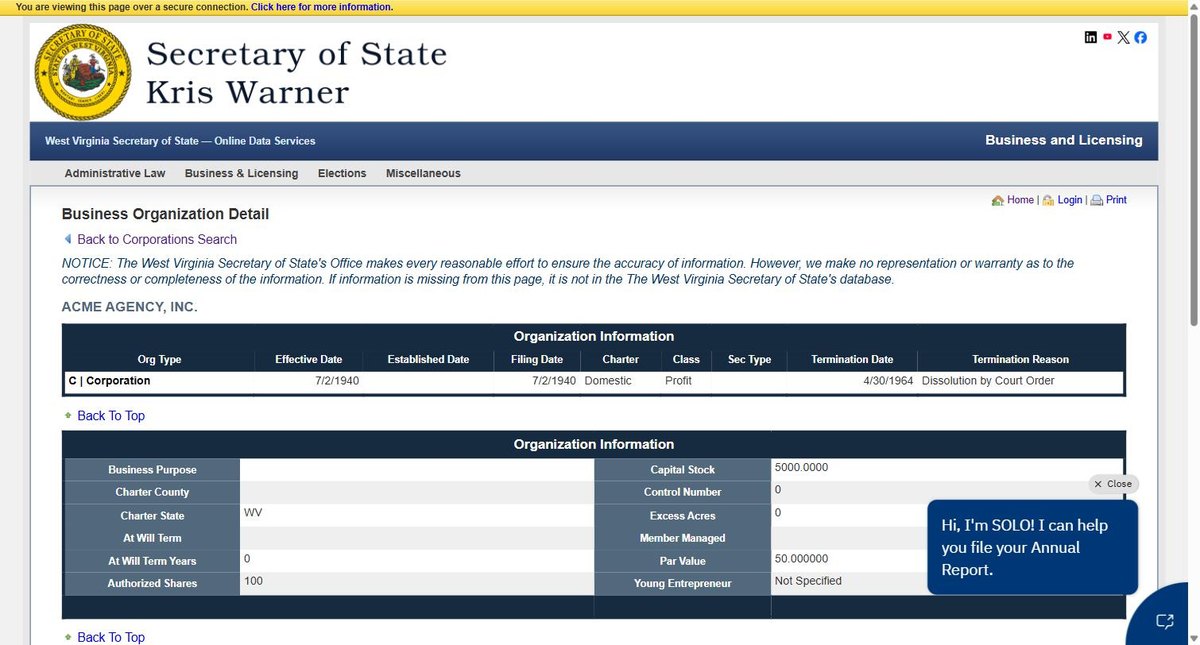1200x645 pixels.
Task: Click the Login padlock icon
Action: (1048, 200)
